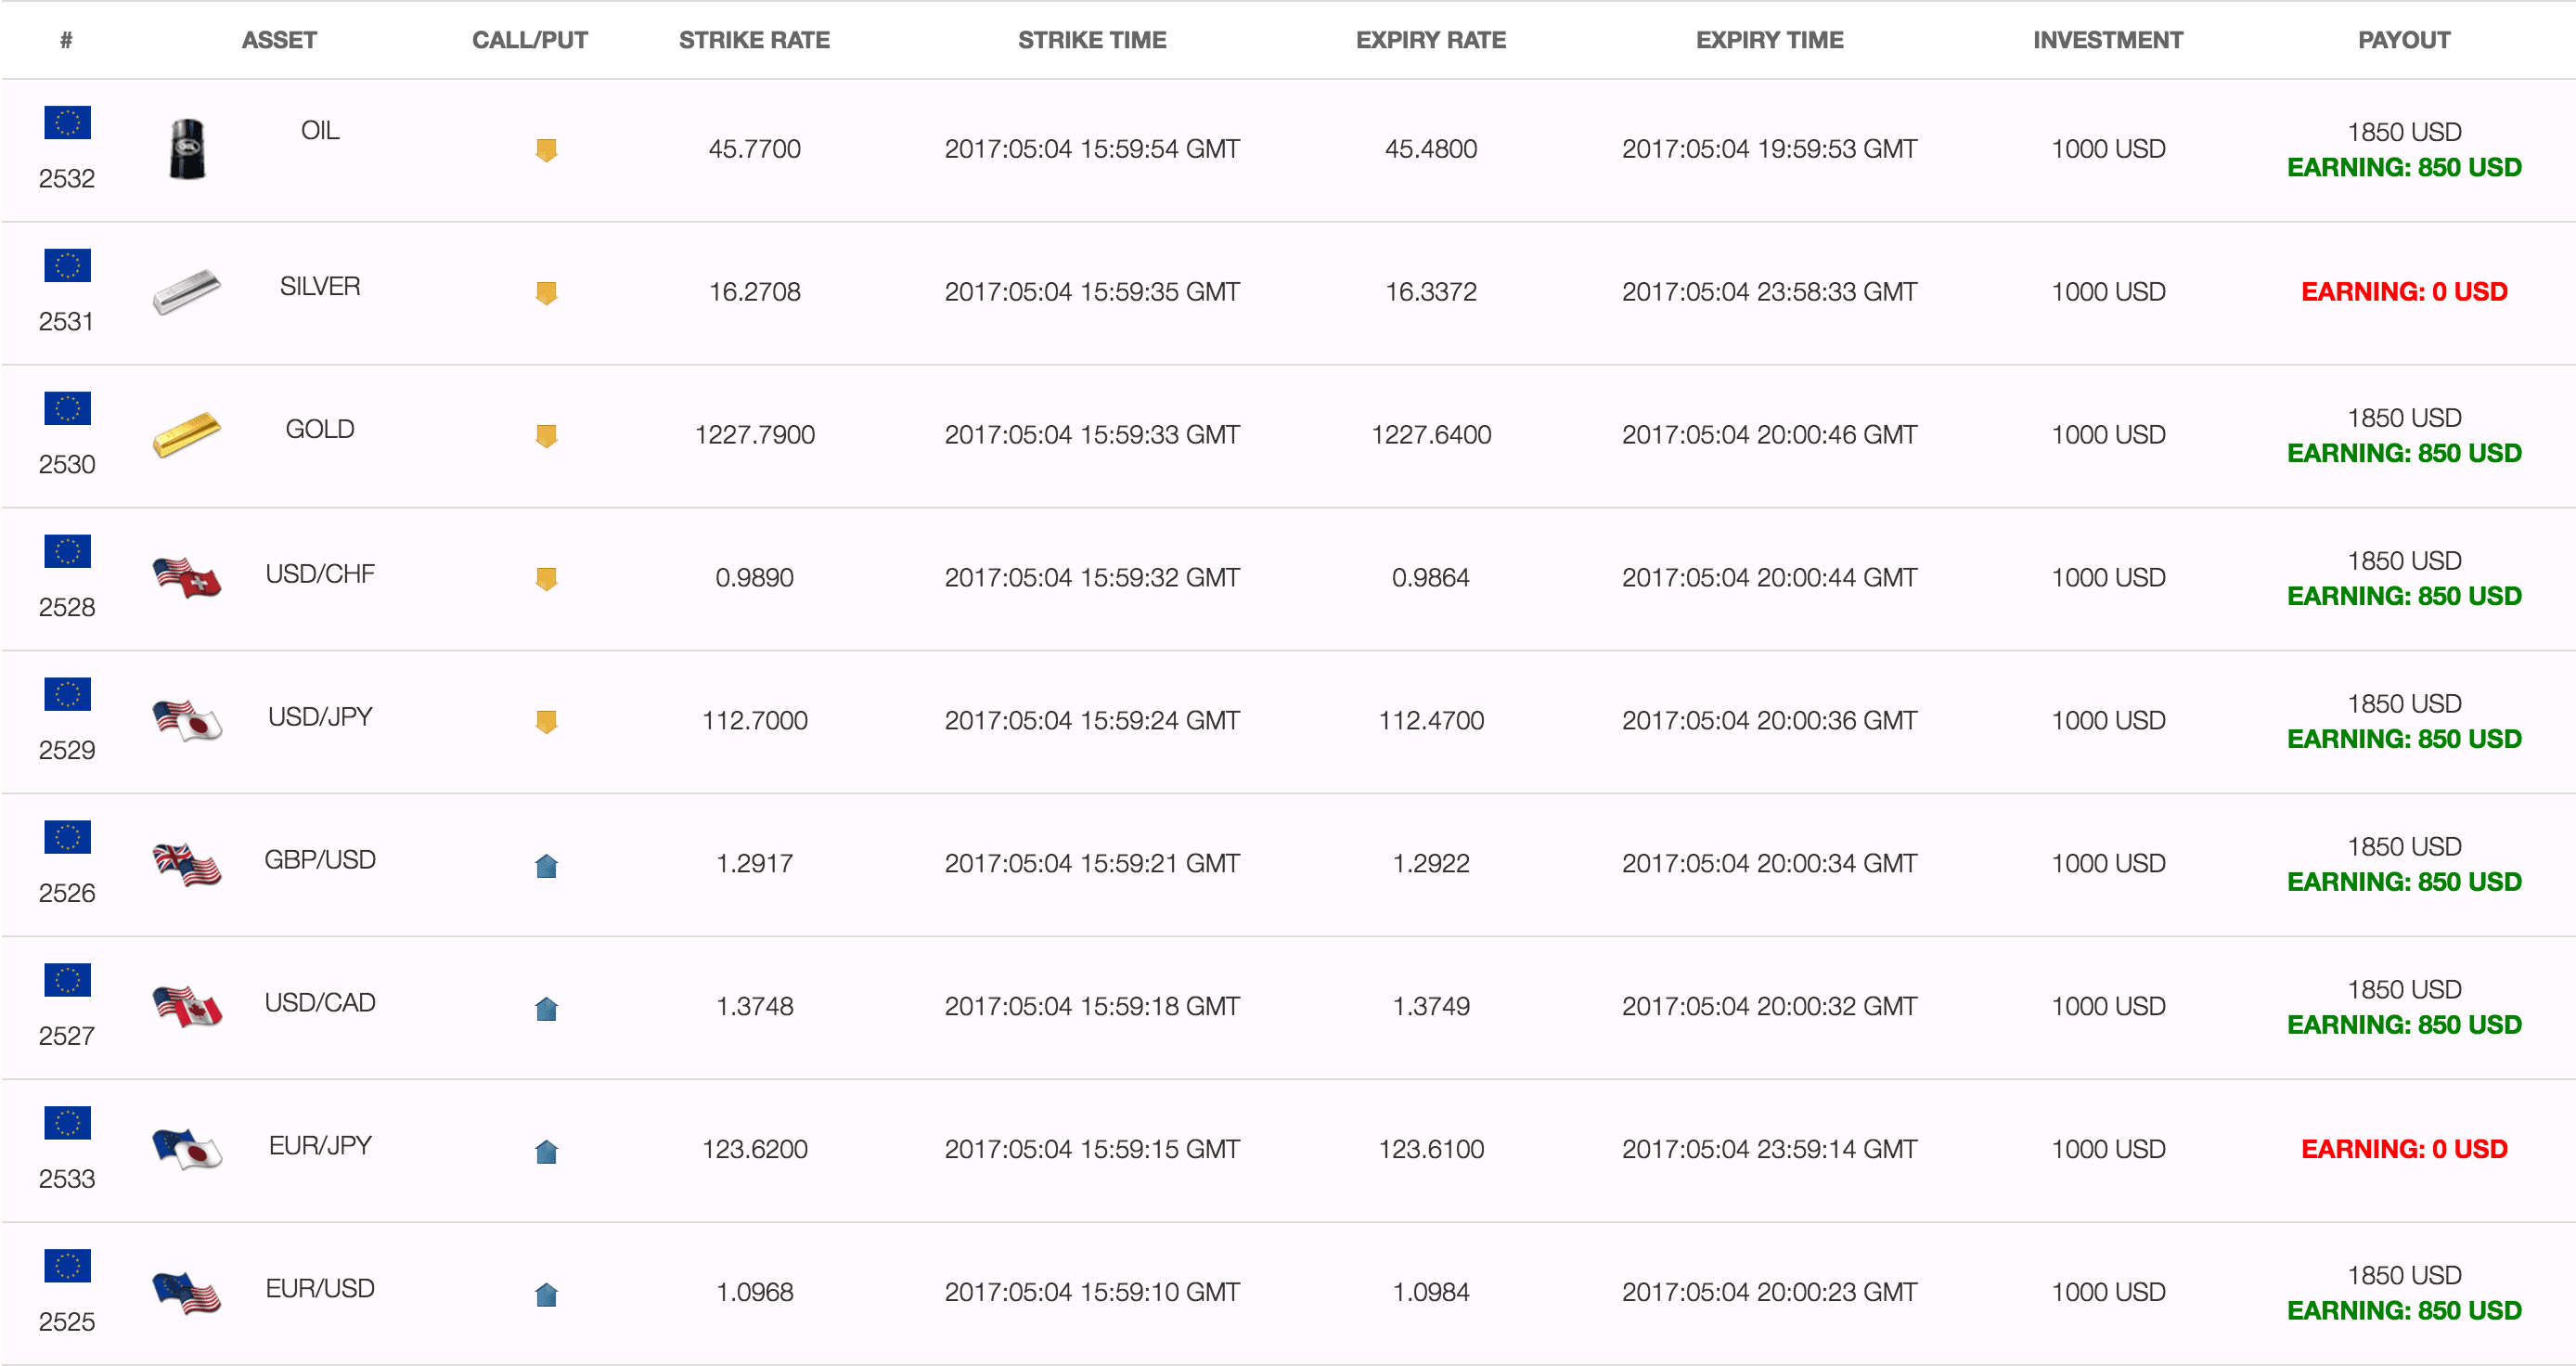Viewport: 2576px width, 1366px height.
Task: Click the blue call arrow for GBP/USD
Action: point(546,865)
